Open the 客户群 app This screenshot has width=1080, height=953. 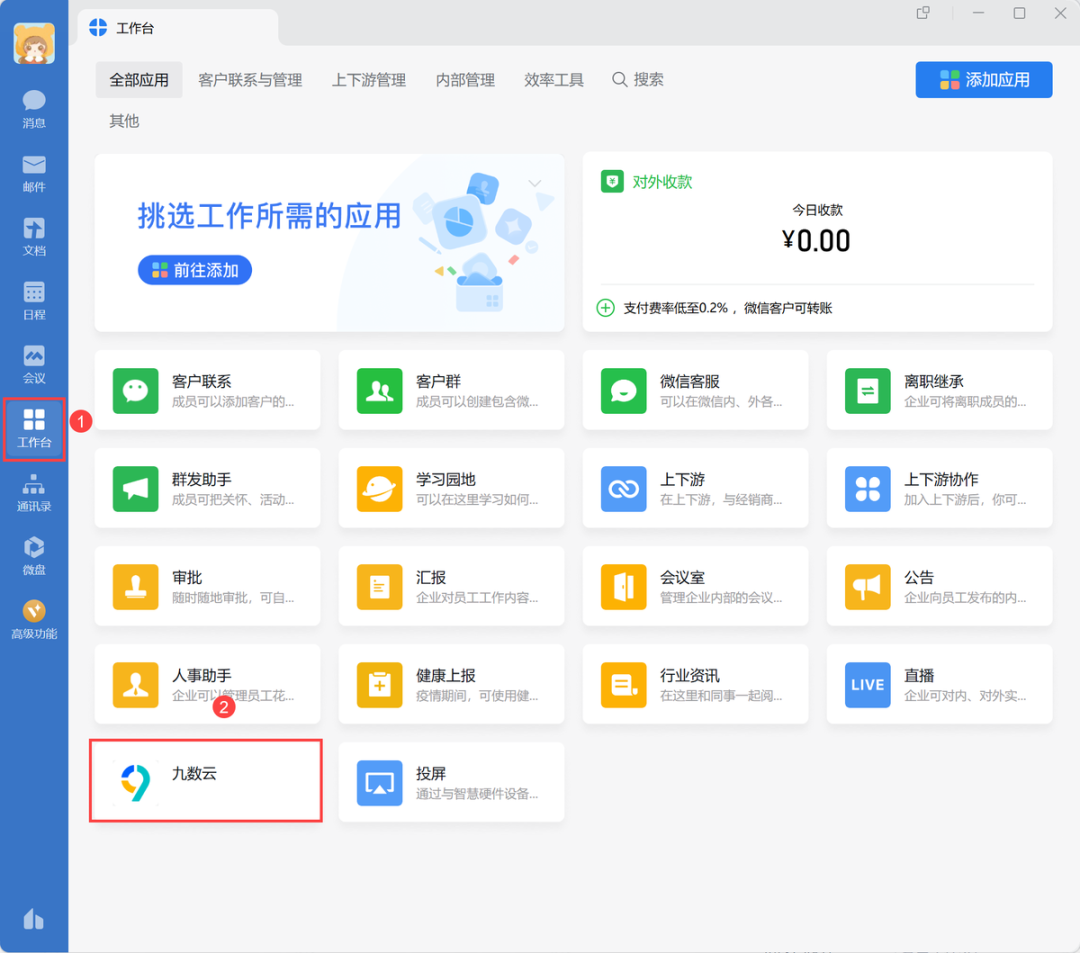[451, 390]
